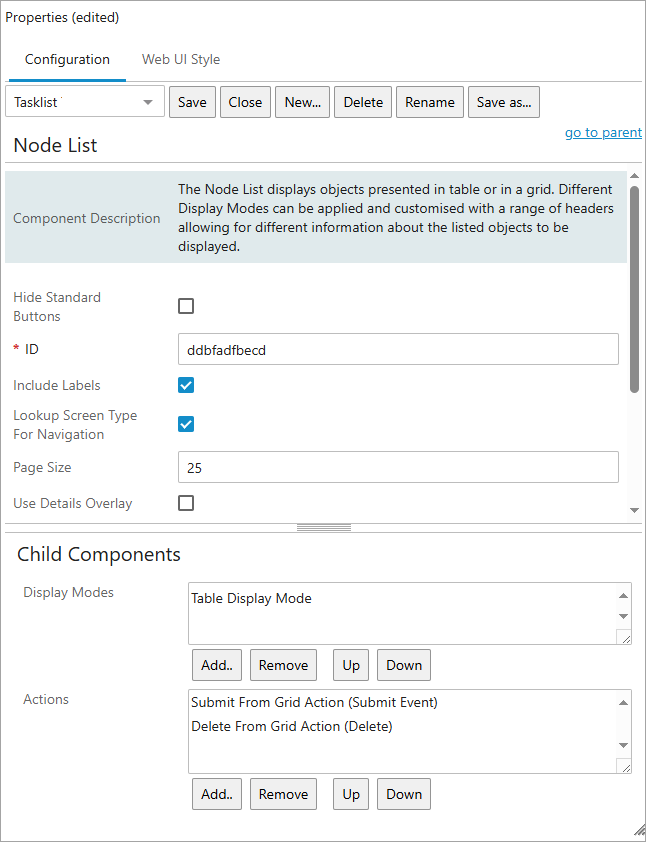
Task: Click the horizontal splitter handle above Child Components
Action: click(x=324, y=527)
